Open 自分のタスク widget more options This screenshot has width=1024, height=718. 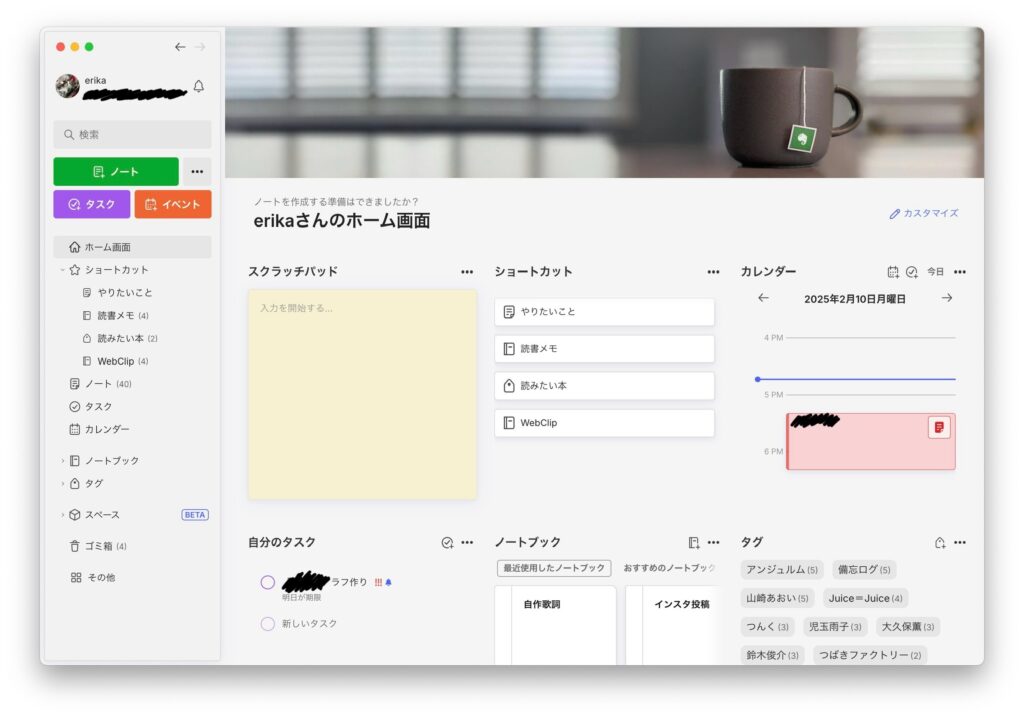(467, 543)
